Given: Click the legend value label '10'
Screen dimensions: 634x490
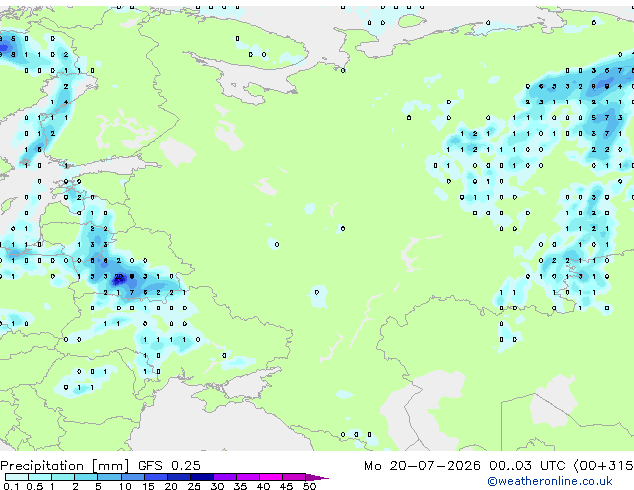Looking at the screenshot, I should (125, 486).
